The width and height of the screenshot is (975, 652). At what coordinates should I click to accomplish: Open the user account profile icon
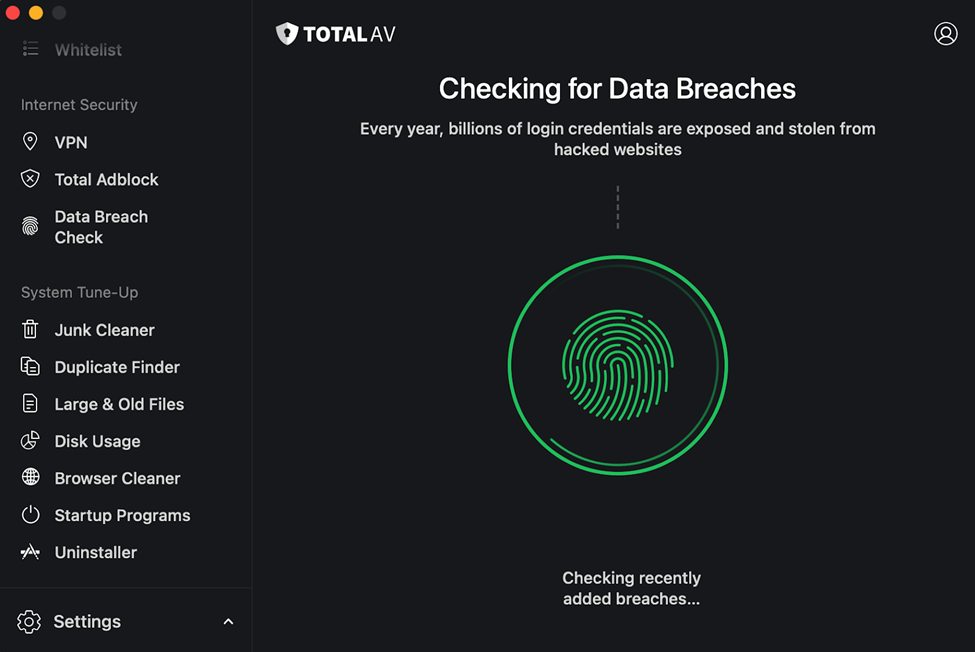(x=946, y=34)
